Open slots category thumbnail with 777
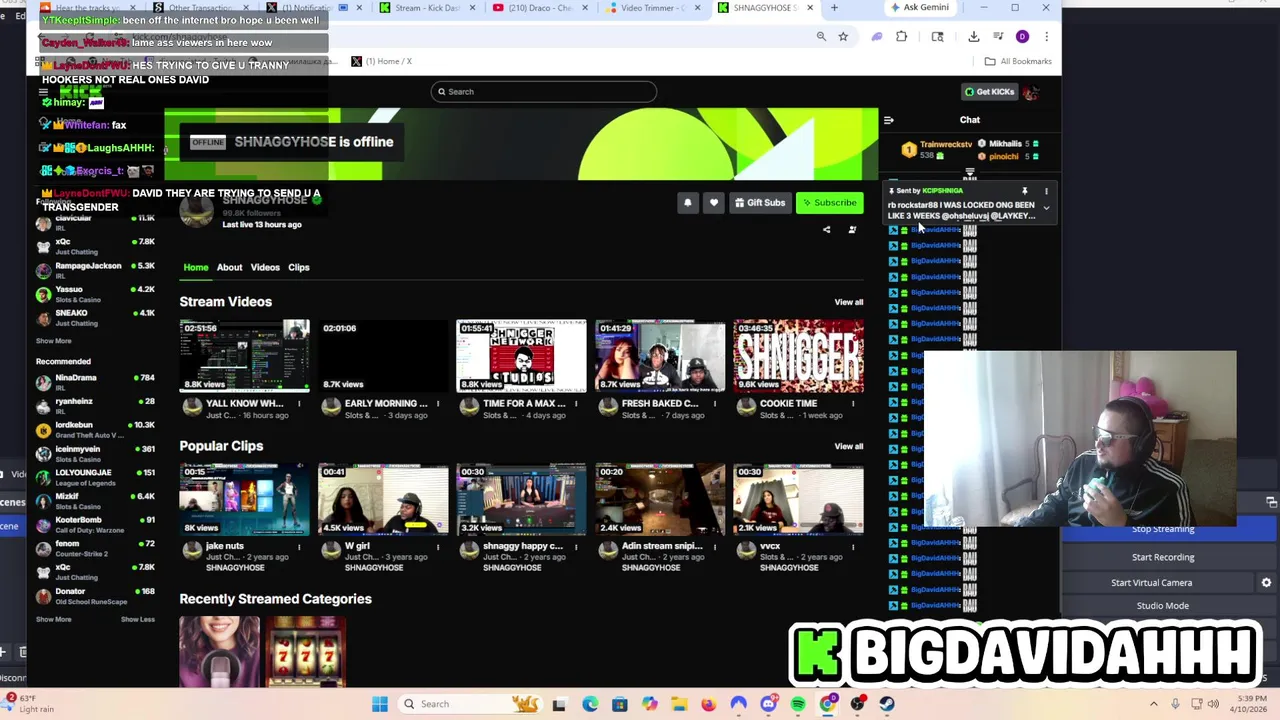This screenshot has height=720, width=1280. click(306, 652)
